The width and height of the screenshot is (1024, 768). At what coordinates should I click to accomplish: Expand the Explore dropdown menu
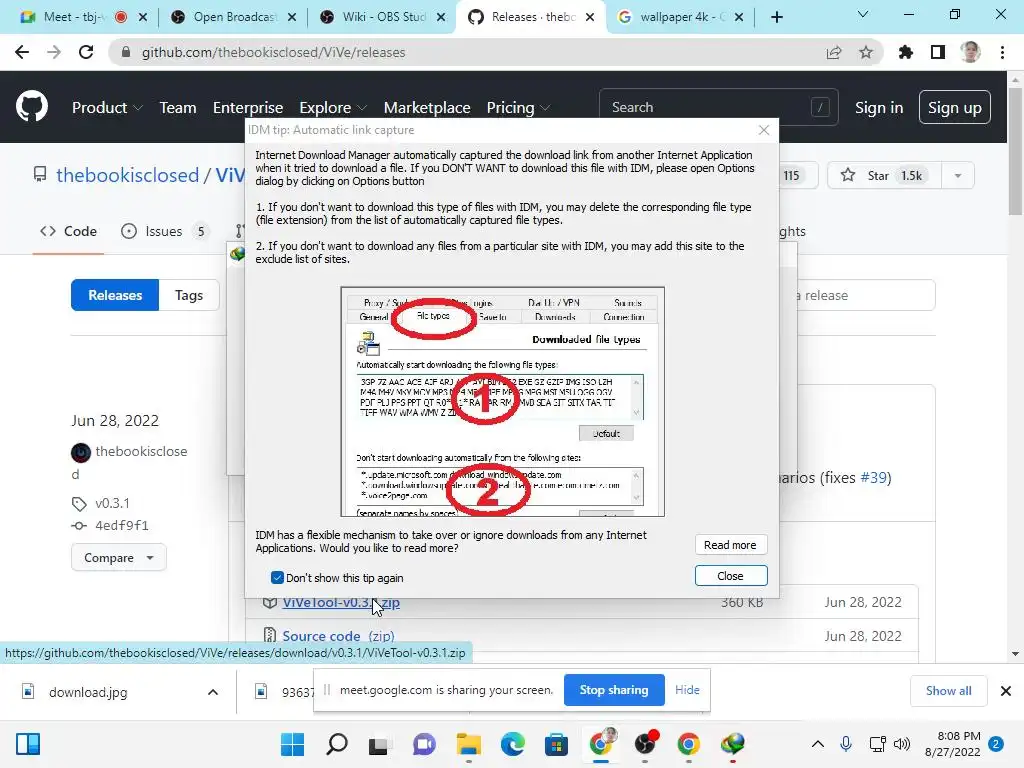[x=332, y=108]
